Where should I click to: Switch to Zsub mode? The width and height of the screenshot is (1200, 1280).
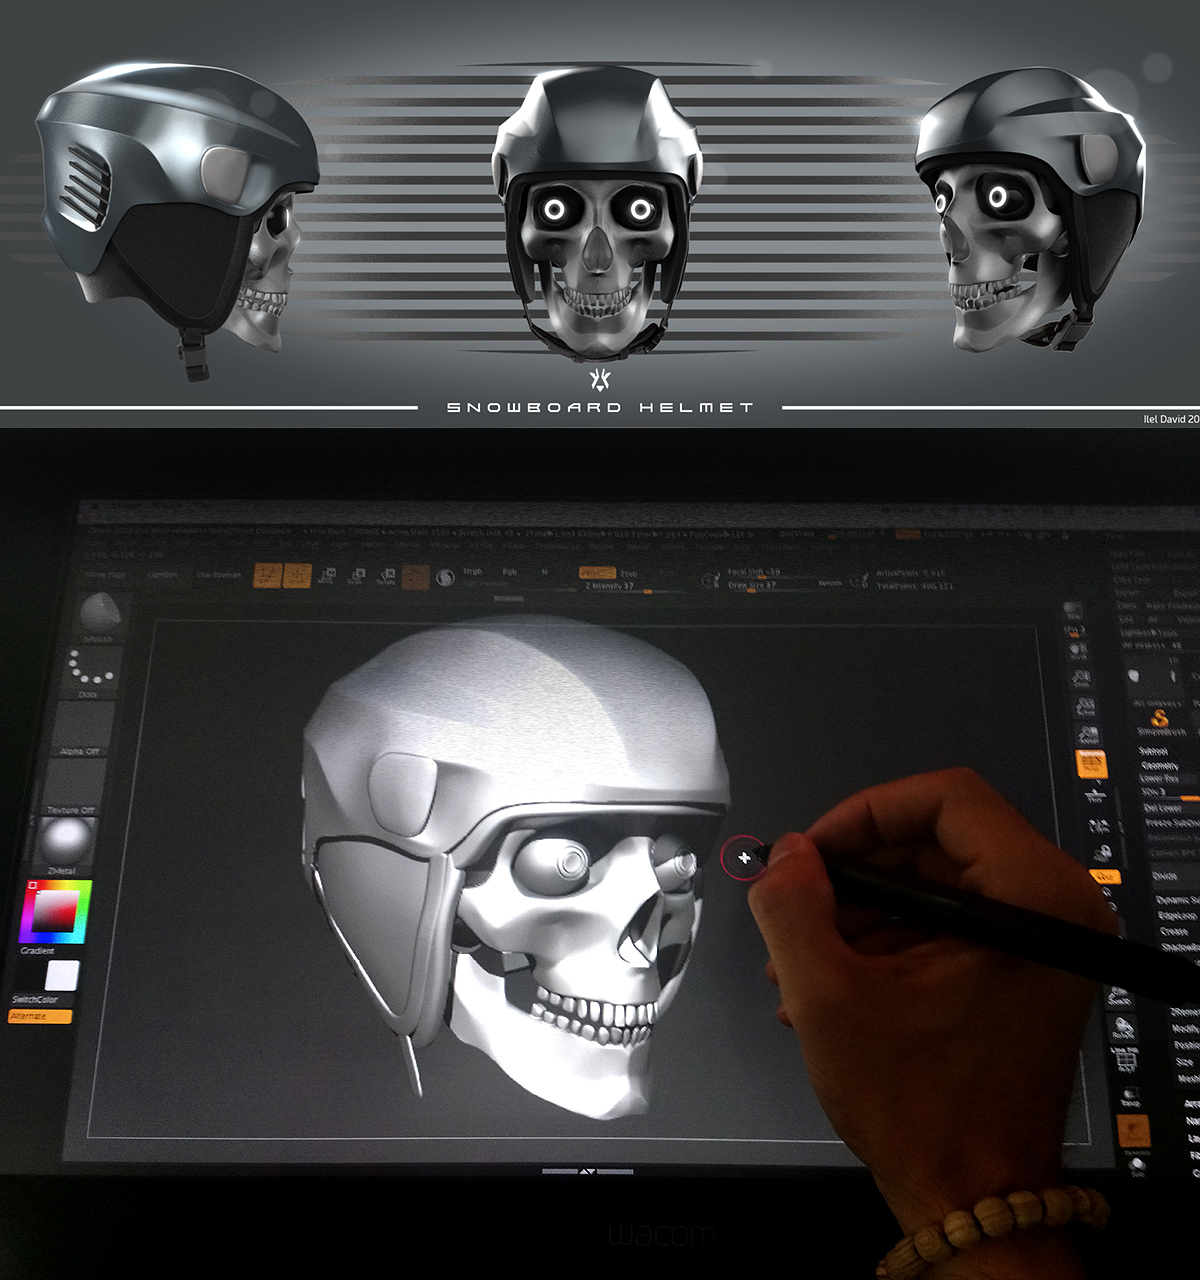[629, 574]
